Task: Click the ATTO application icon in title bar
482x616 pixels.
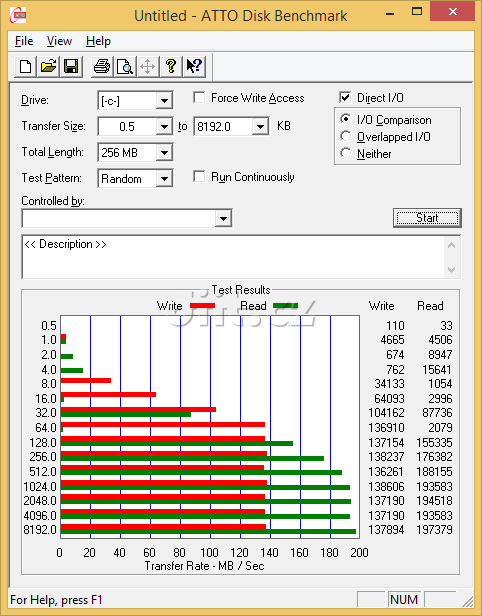Action: tap(18, 15)
